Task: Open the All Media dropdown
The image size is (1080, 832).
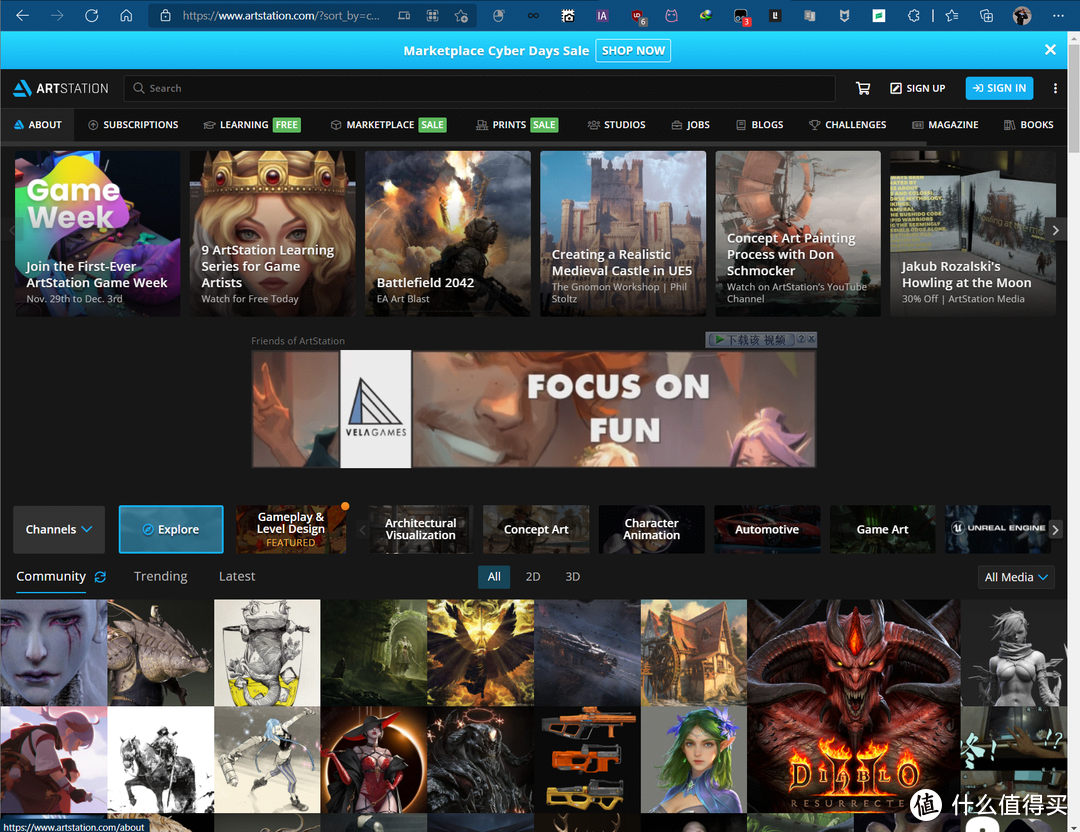Action: 1016,577
